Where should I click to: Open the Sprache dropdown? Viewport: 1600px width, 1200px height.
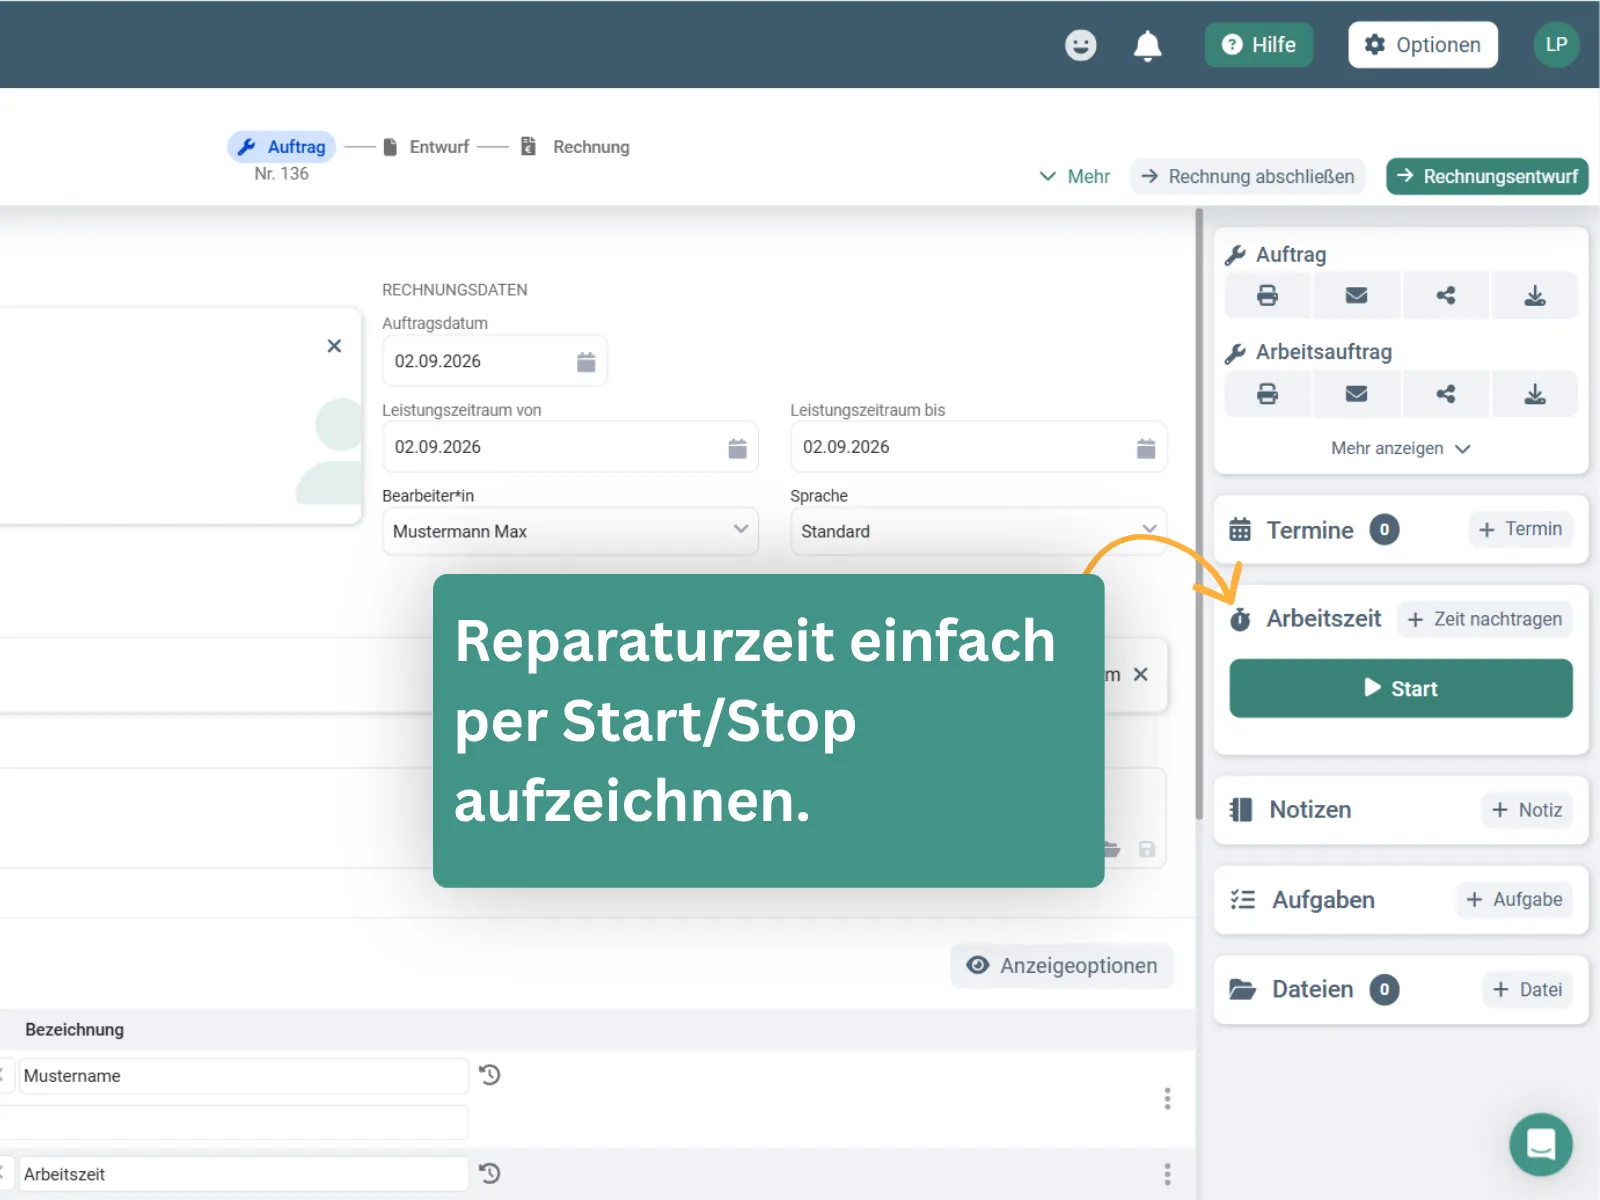[978, 531]
